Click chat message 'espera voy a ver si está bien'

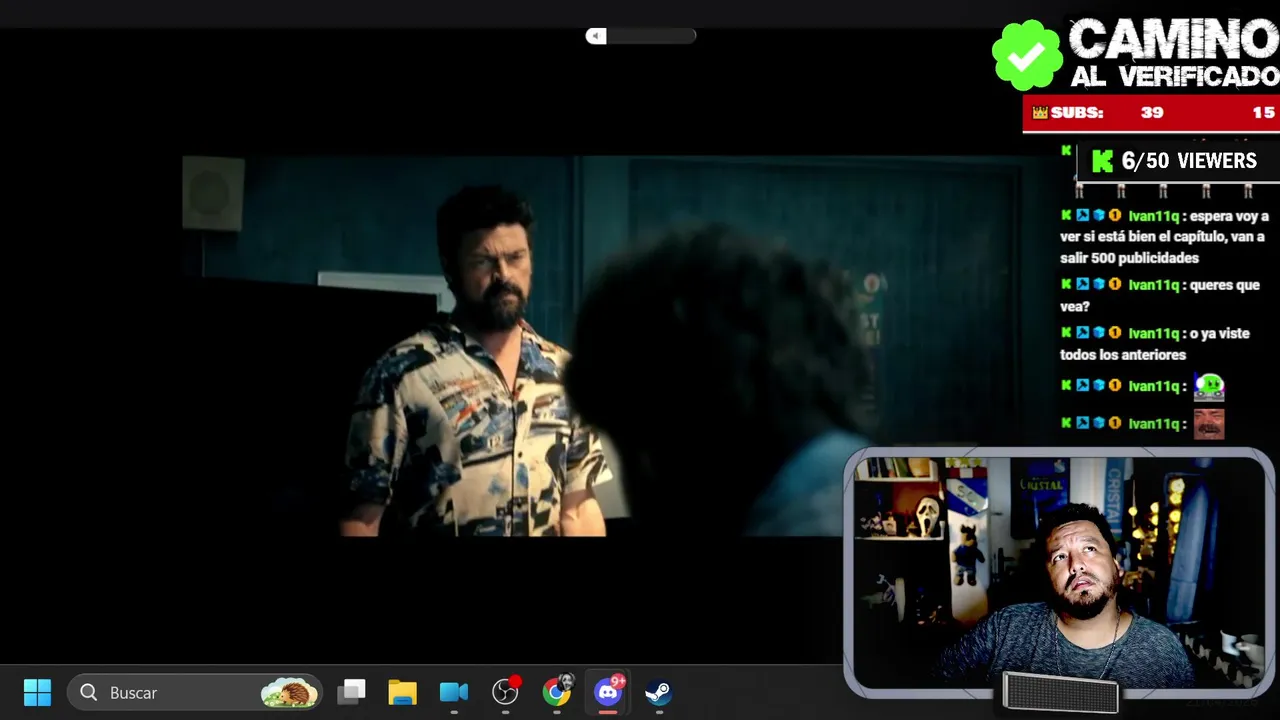tap(1164, 237)
